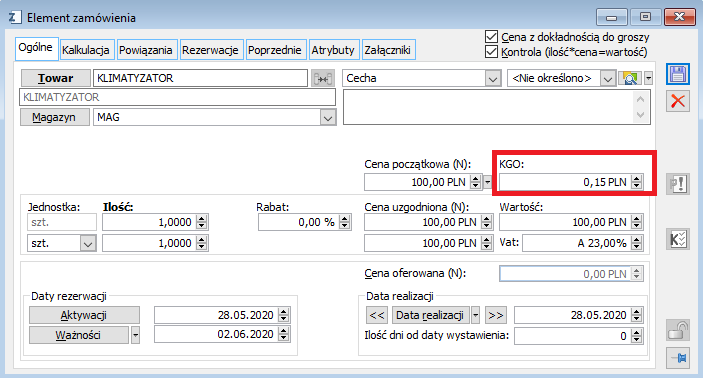This screenshot has height=378, width=703.
Task: Expand the small arrow next to magnifier icon
Action: [x=648, y=78]
